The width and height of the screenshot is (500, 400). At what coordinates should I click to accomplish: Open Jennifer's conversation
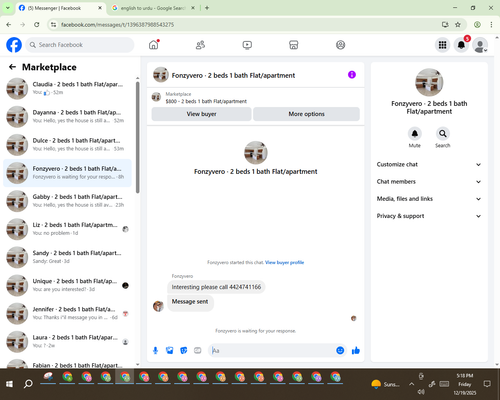(x=67, y=313)
